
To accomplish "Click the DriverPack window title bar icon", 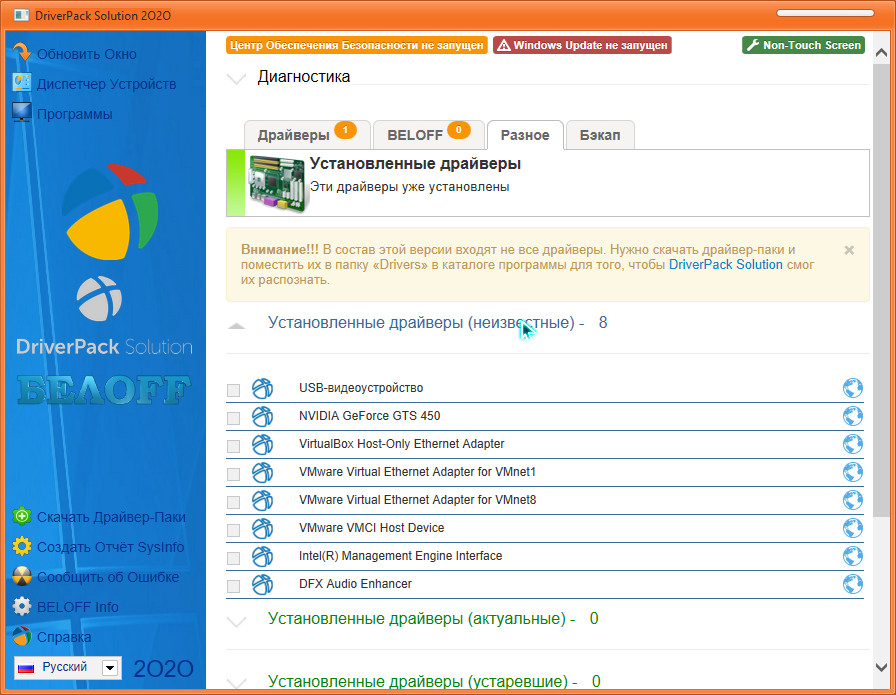I will tap(22, 15).
